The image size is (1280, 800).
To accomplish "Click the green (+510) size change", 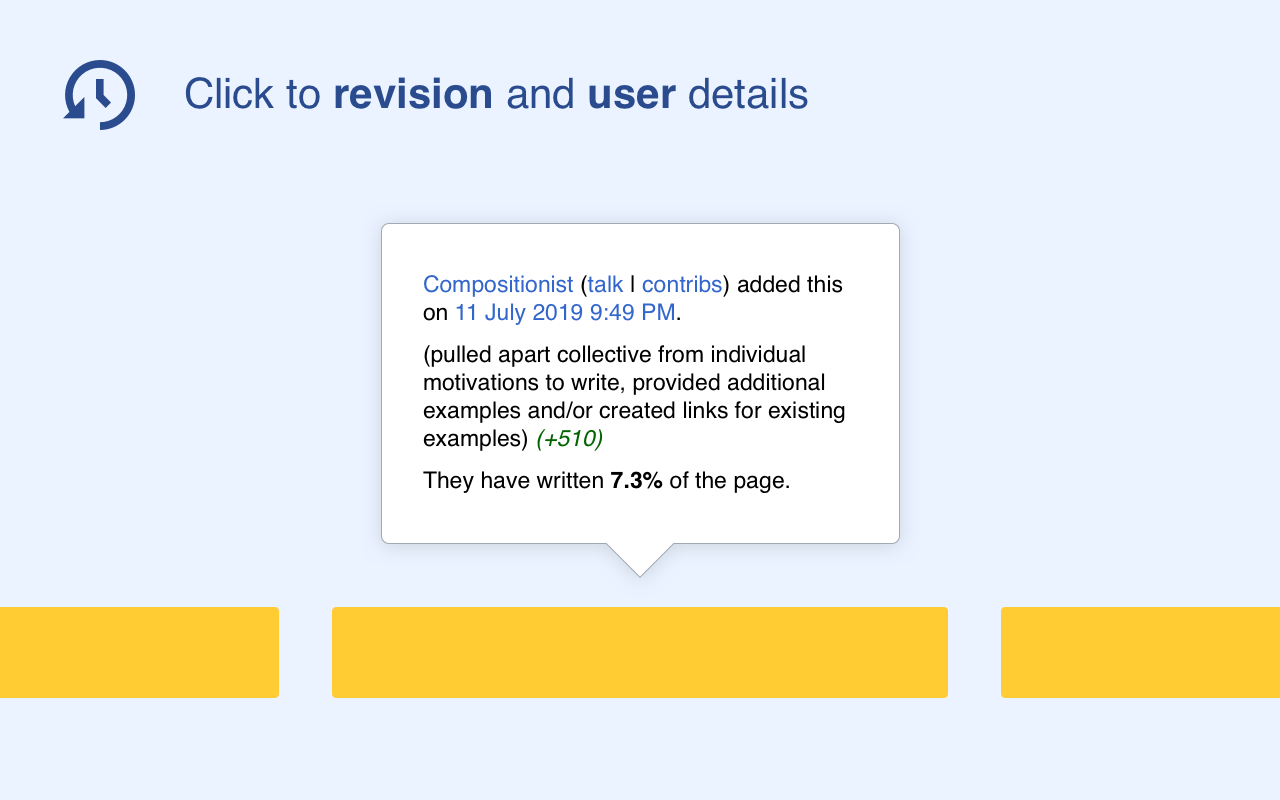I will click(x=569, y=439).
